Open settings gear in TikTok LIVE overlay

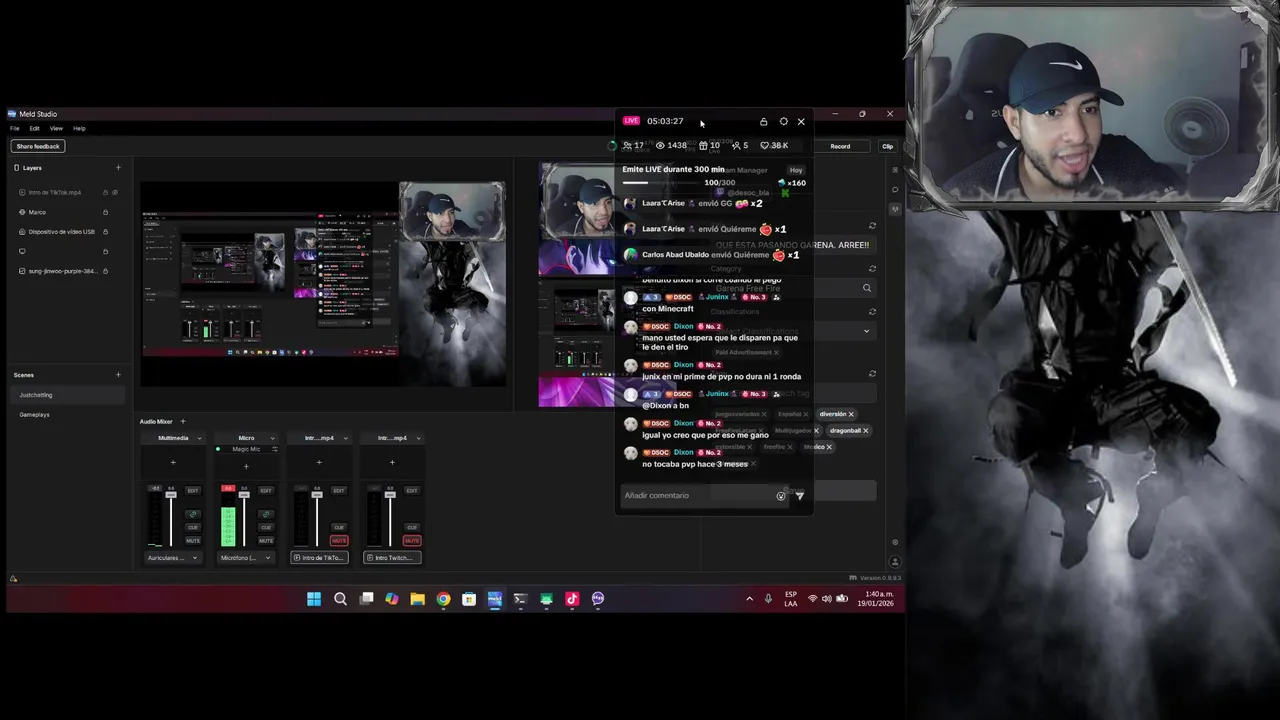pyautogui.click(x=783, y=122)
